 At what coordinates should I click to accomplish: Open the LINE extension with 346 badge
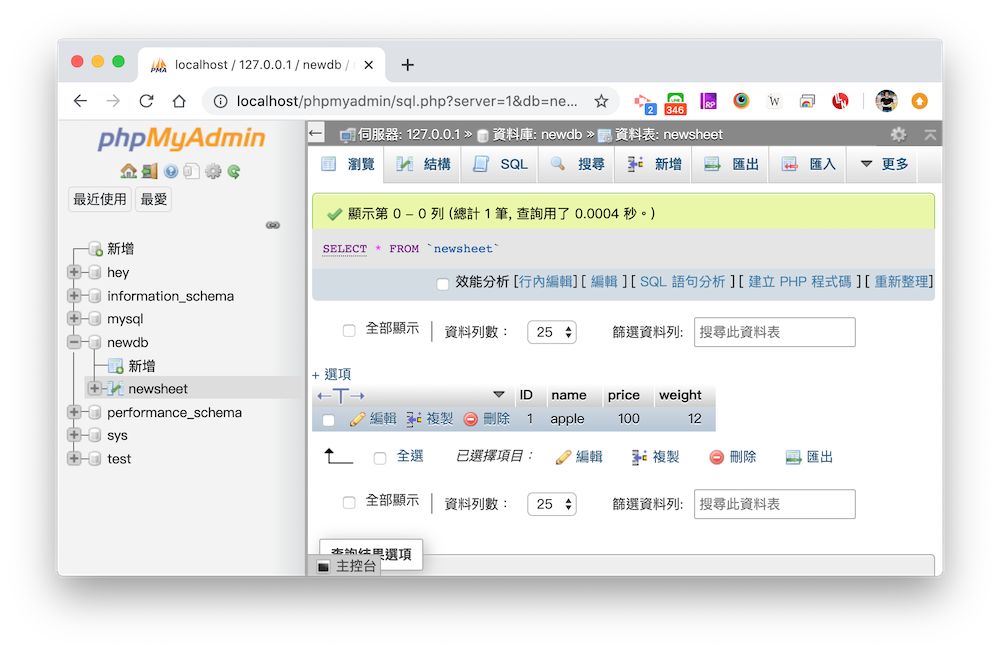coord(675,103)
